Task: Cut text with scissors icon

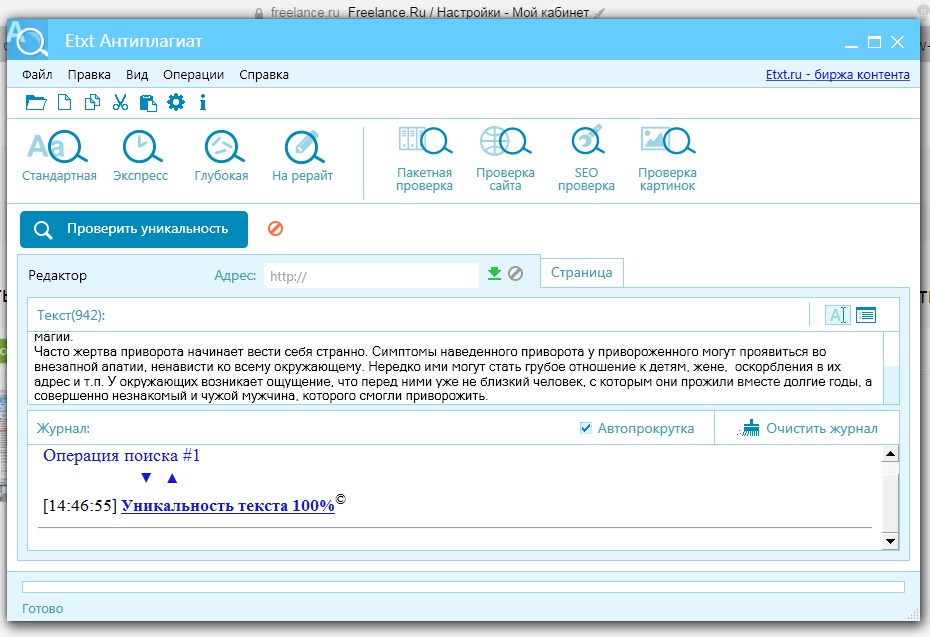Action: click(x=120, y=103)
